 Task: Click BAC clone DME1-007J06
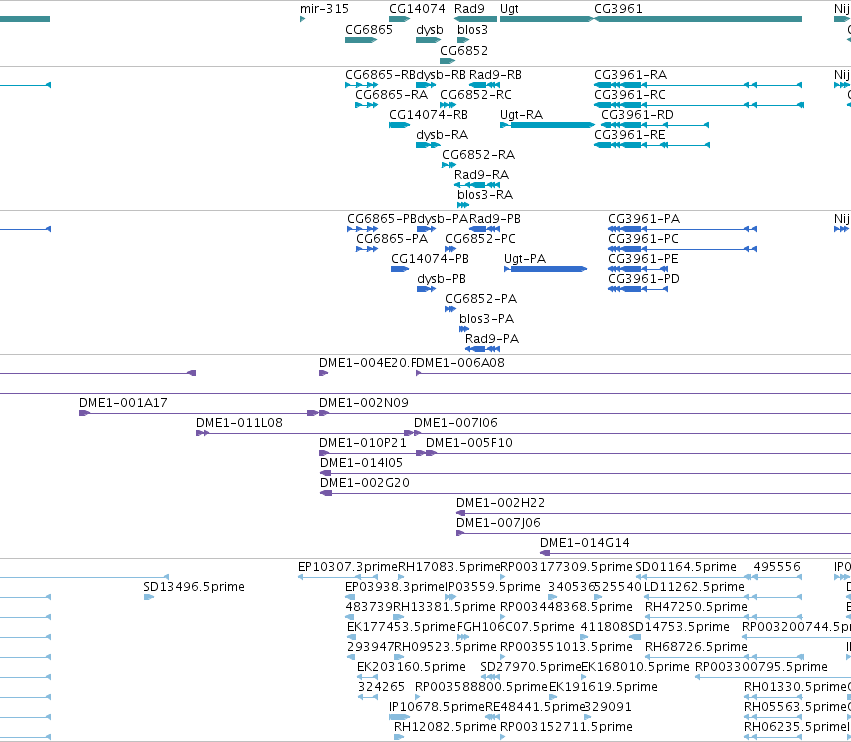click(x=653, y=534)
